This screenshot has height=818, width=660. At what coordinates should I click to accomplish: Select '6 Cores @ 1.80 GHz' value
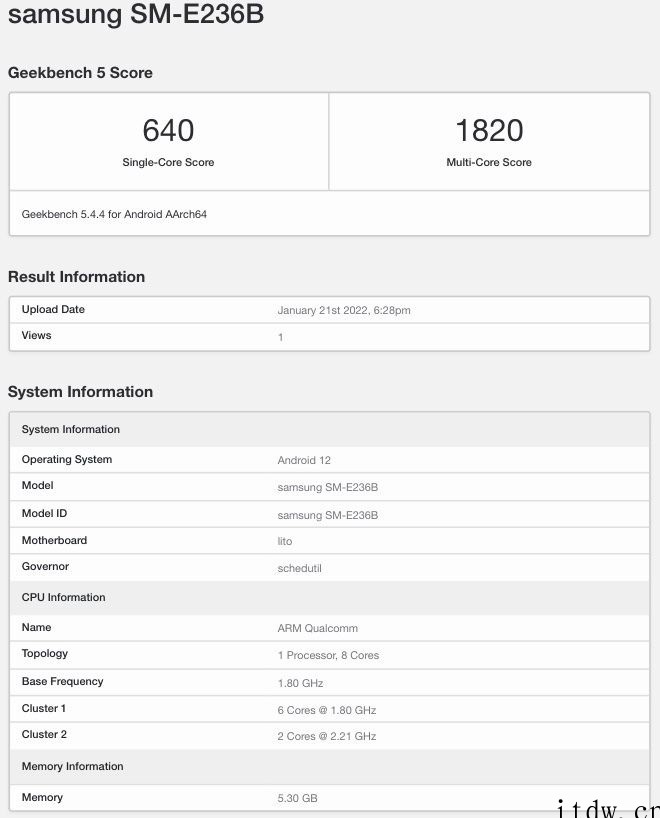(x=327, y=711)
